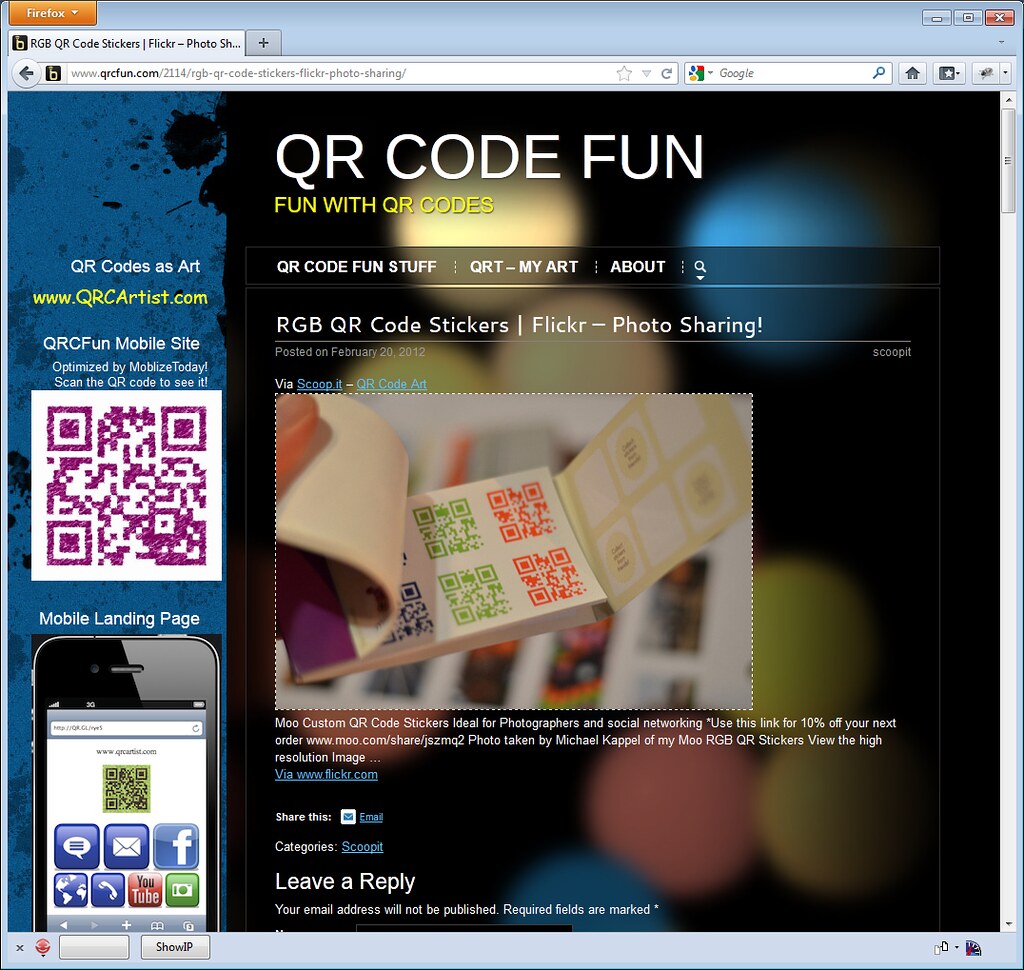Open the Scoopit category link
Viewport: 1024px width, 970px height.
[x=362, y=847]
